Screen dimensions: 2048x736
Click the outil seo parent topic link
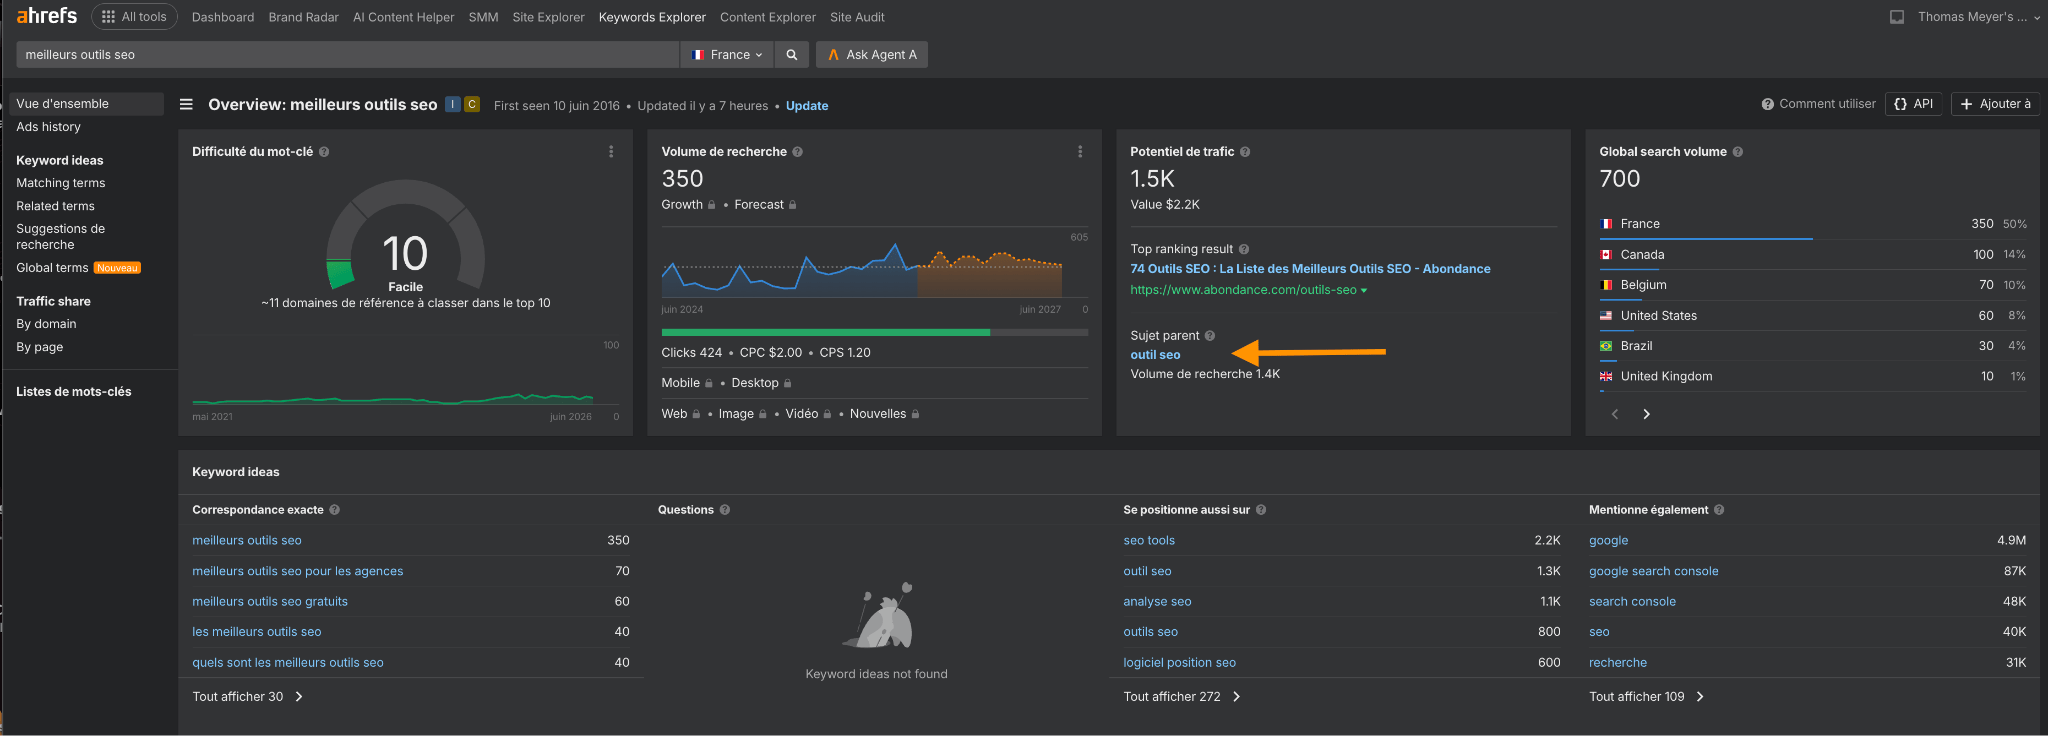[x=1155, y=355]
